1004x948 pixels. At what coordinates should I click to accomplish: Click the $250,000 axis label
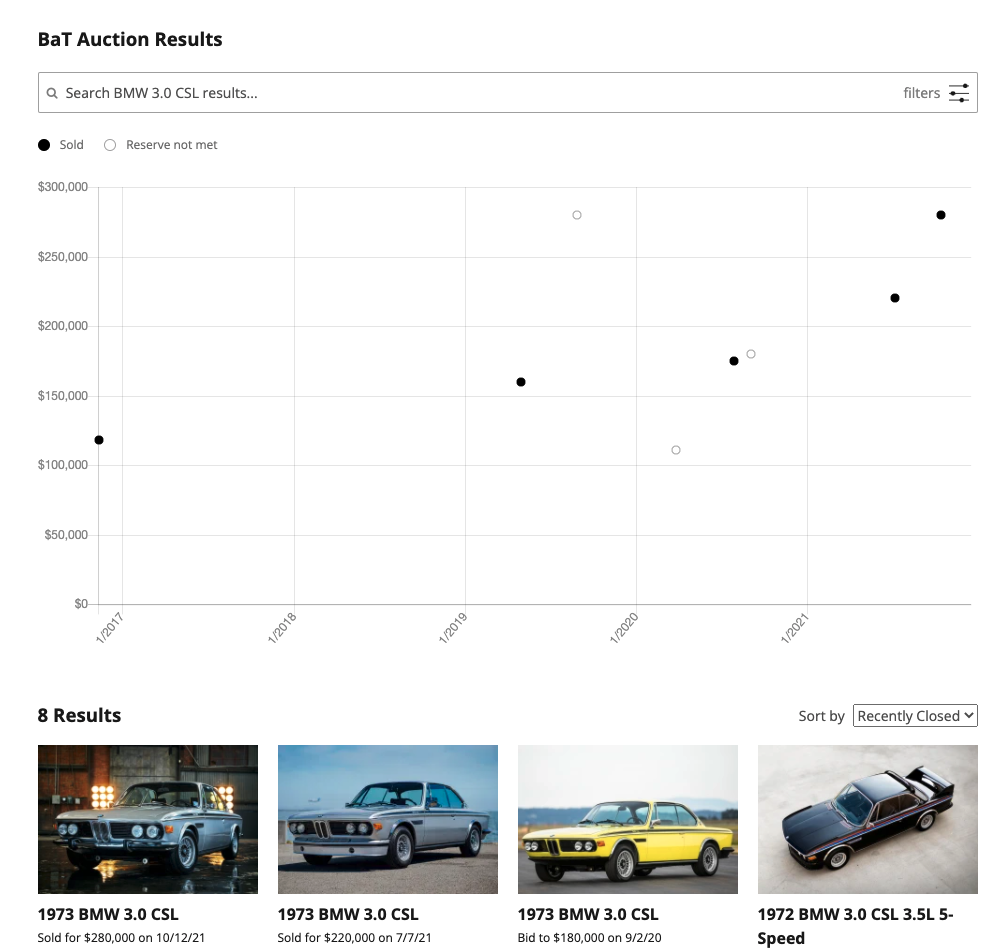63,257
